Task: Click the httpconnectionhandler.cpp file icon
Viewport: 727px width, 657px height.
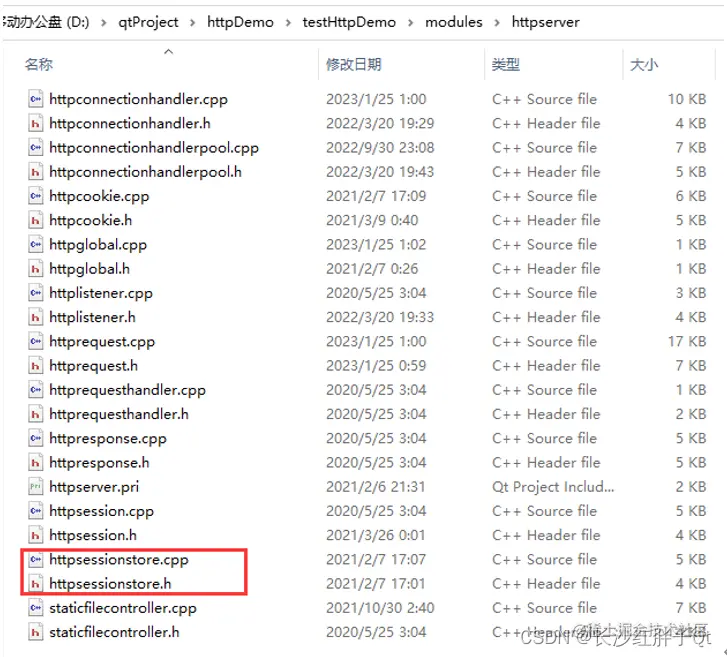Action: click(x=36, y=99)
